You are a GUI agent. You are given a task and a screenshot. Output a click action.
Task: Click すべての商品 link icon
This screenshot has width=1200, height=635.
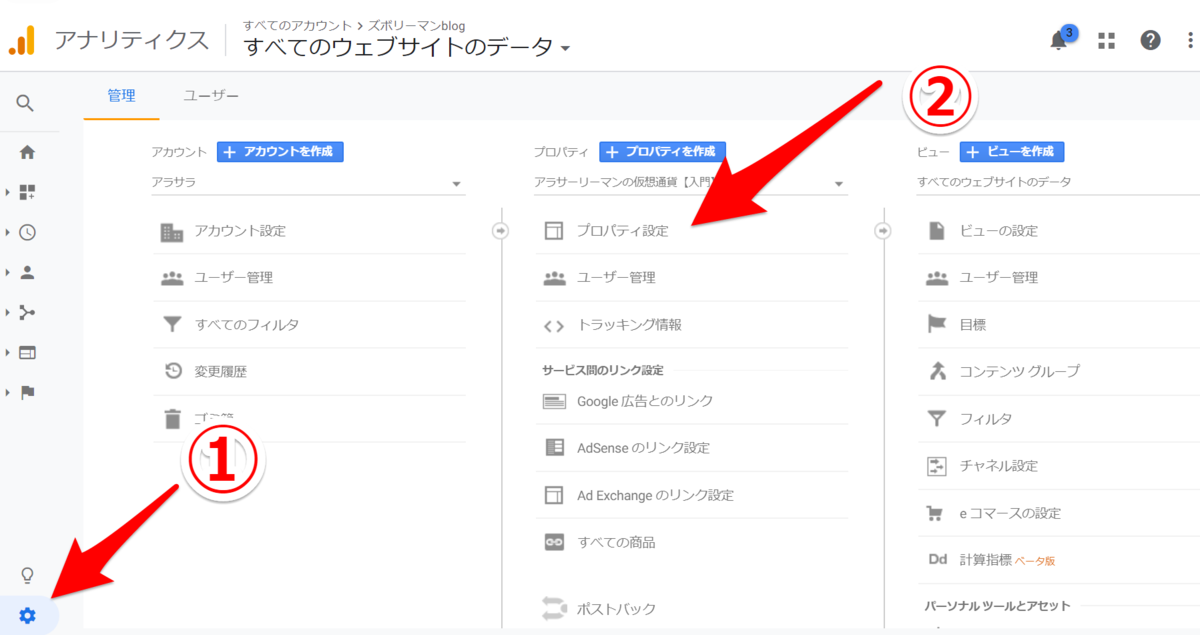pos(554,542)
